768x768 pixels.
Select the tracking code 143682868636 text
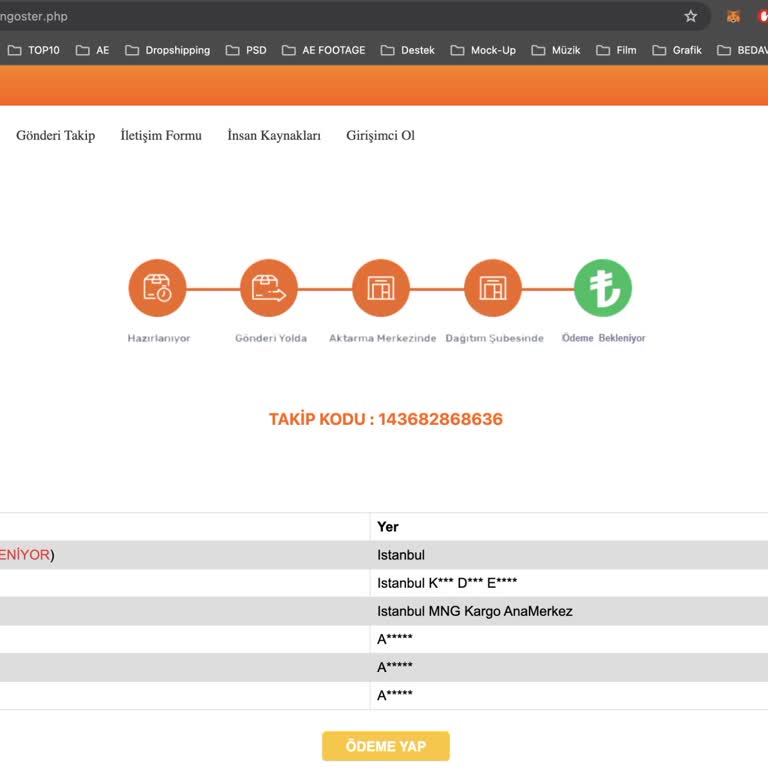coord(440,419)
